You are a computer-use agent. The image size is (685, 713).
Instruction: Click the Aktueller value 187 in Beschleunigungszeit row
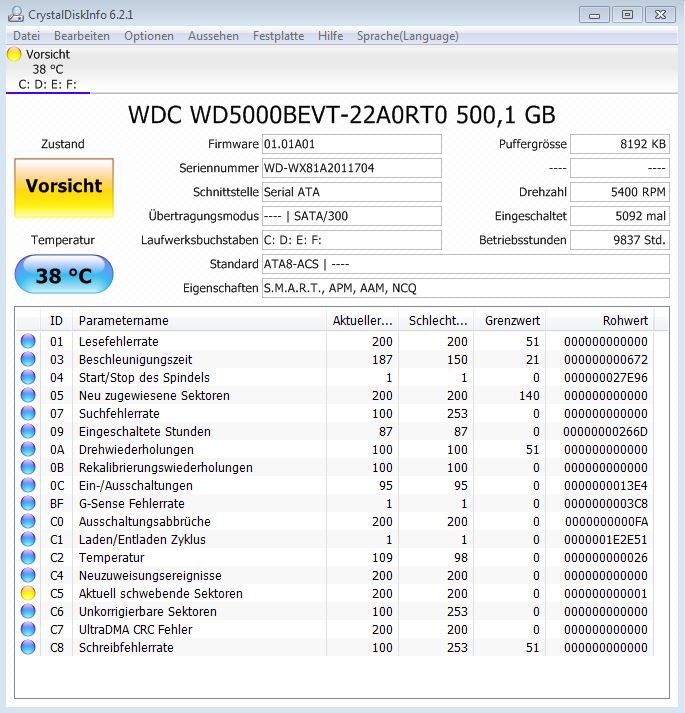382,360
